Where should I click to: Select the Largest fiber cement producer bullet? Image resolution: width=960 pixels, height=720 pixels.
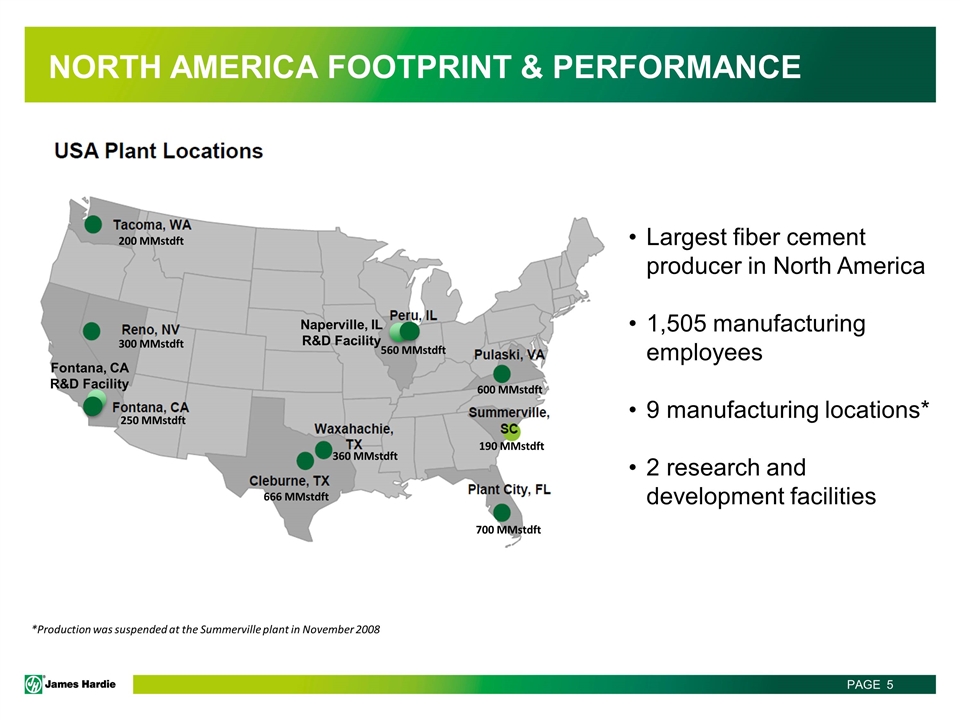[784, 252]
